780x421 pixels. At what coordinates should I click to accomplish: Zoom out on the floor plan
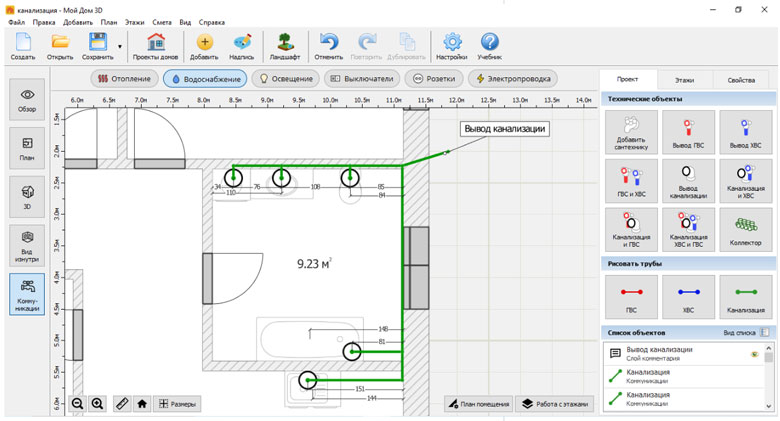tap(78, 404)
